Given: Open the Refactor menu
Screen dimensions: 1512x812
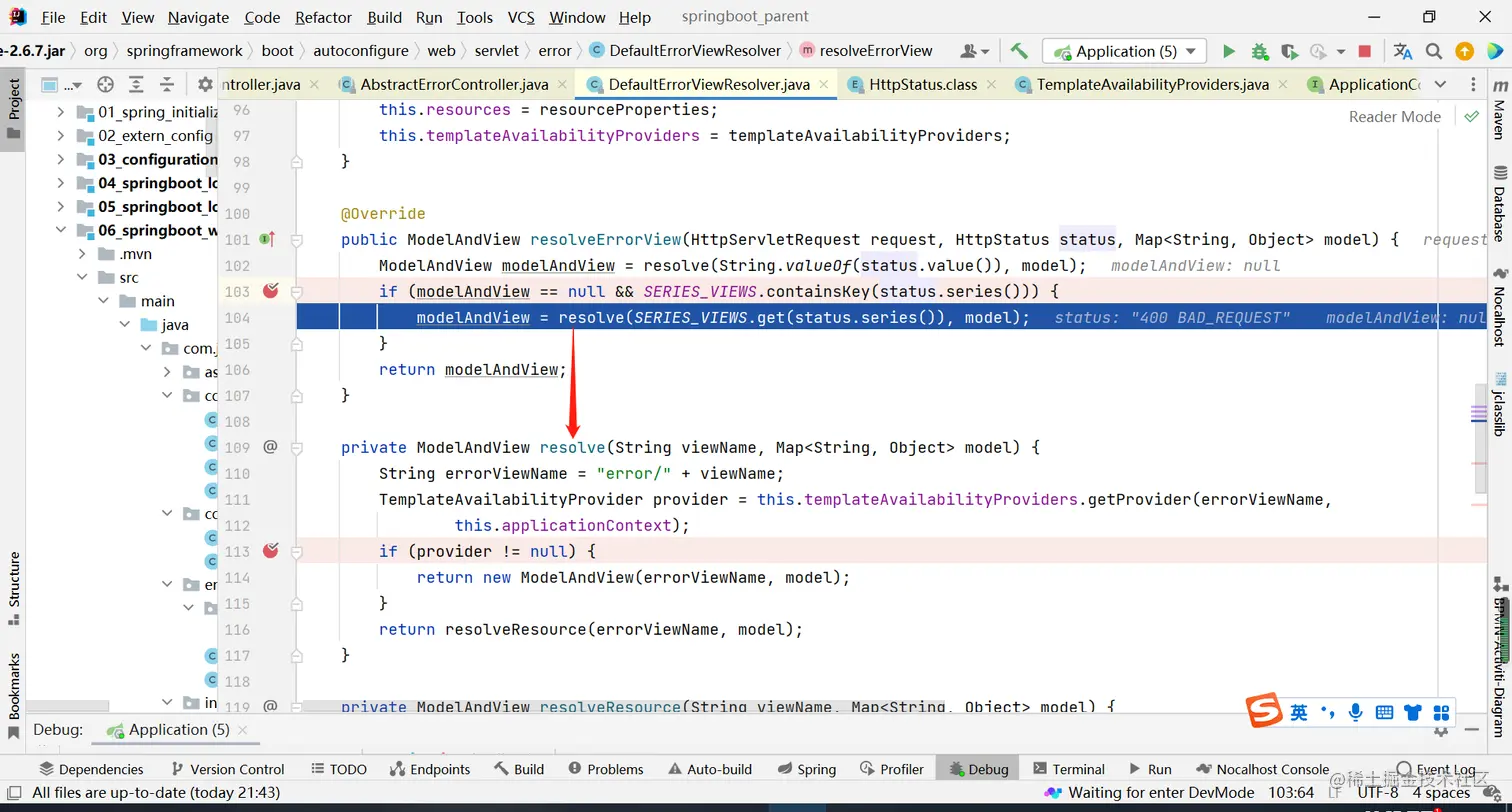Looking at the screenshot, I should (x=324, y=18).
